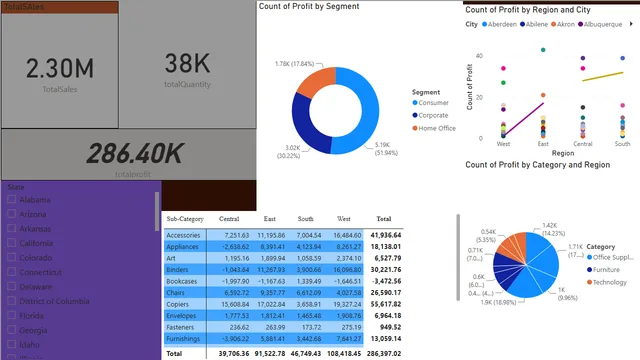Toggle the Connecticut checkbox

tap(11, 272)
